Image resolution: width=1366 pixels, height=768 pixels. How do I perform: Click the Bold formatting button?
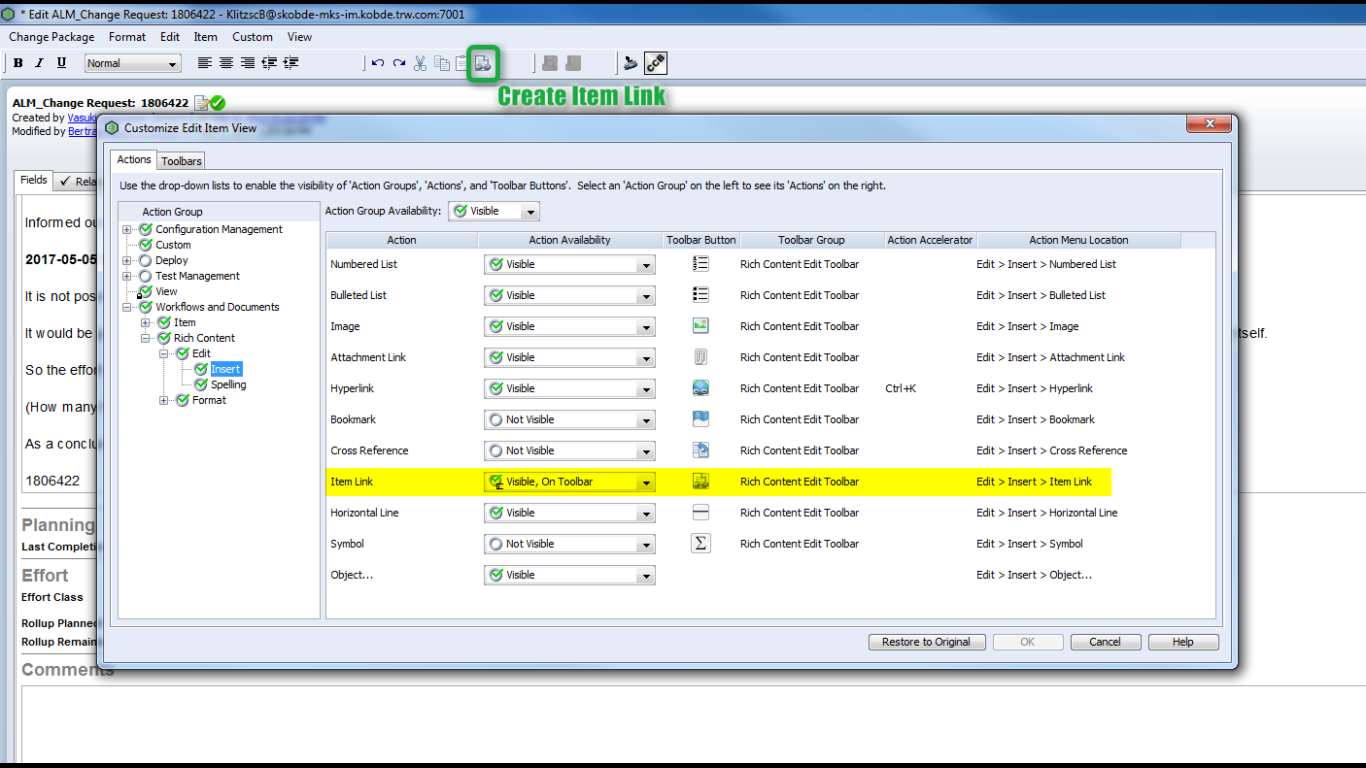point(18,63)
